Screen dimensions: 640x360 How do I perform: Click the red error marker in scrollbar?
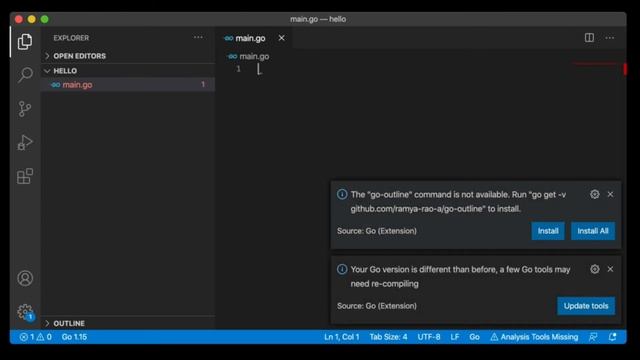point(624,69)
